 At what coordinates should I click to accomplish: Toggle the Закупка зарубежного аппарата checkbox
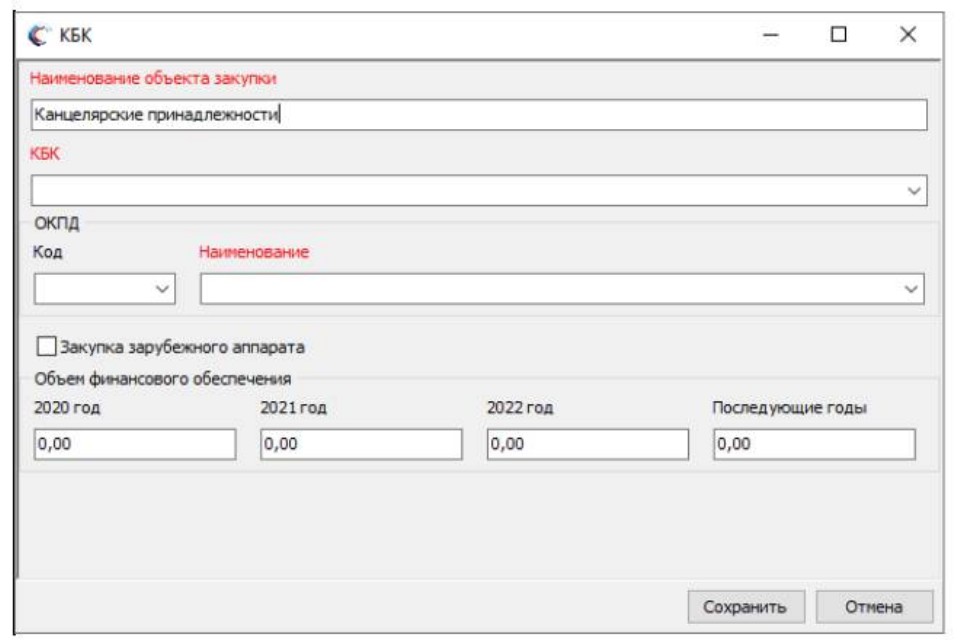[x=45, y=348]
